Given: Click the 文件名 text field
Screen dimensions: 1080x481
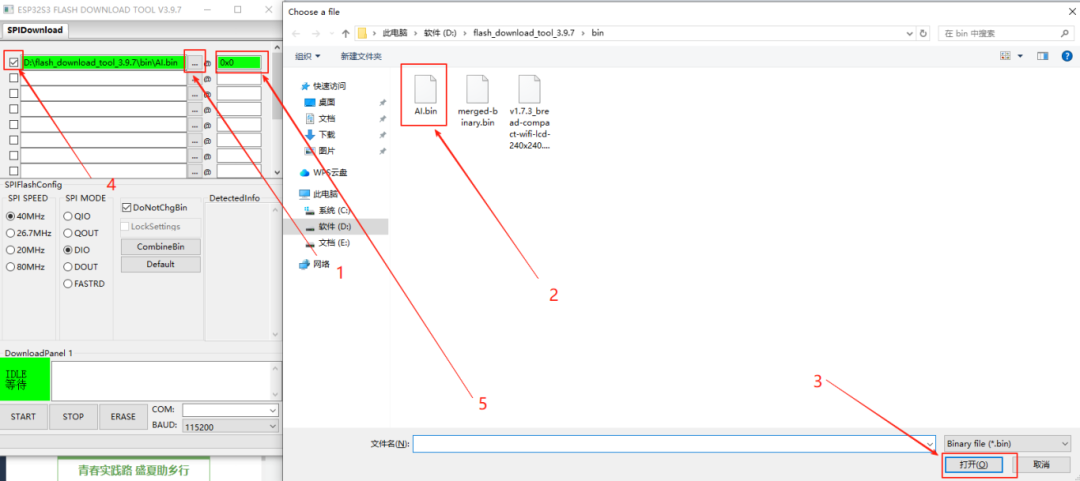Looking at the screenshot, I should (x=669, y=444).
